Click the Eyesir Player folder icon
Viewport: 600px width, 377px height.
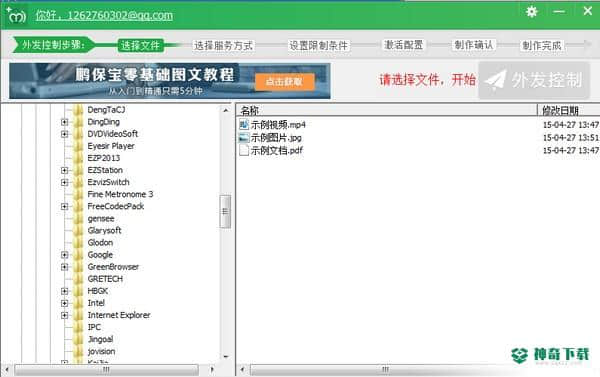coord(78,146)
